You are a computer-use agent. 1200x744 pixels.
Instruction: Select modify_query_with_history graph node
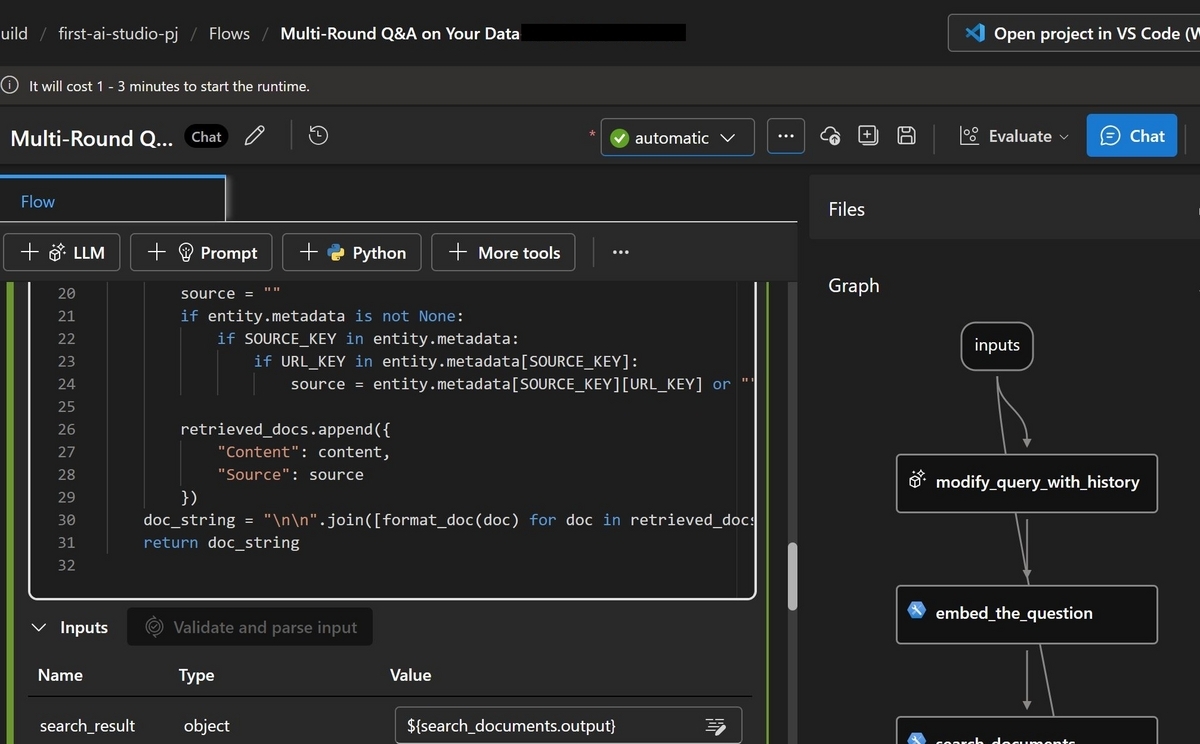click(1026, 483)
